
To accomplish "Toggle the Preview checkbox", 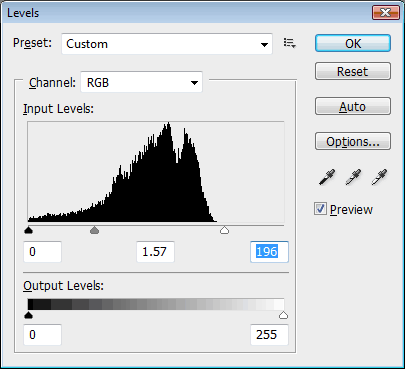I will tap(320, 209).
